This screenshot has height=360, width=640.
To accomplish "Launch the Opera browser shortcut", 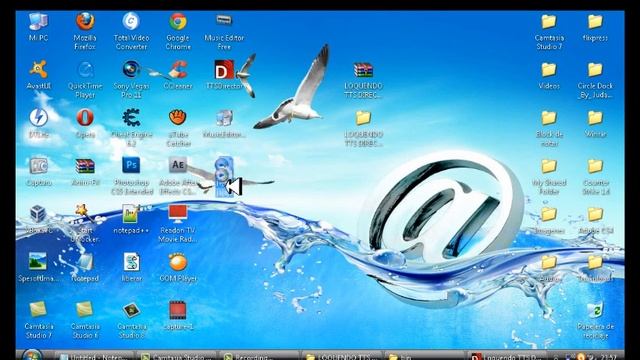I will click(x=85, y=118).
